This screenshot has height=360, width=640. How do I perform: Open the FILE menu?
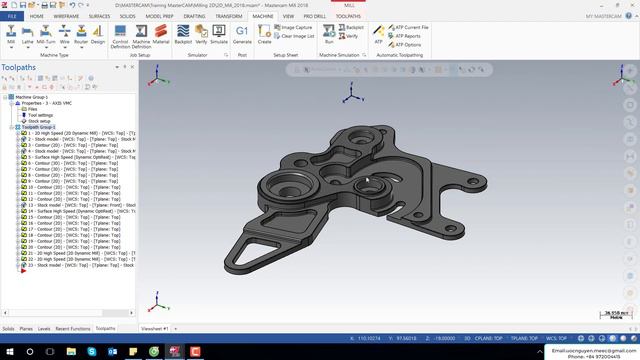pos(12,16)
